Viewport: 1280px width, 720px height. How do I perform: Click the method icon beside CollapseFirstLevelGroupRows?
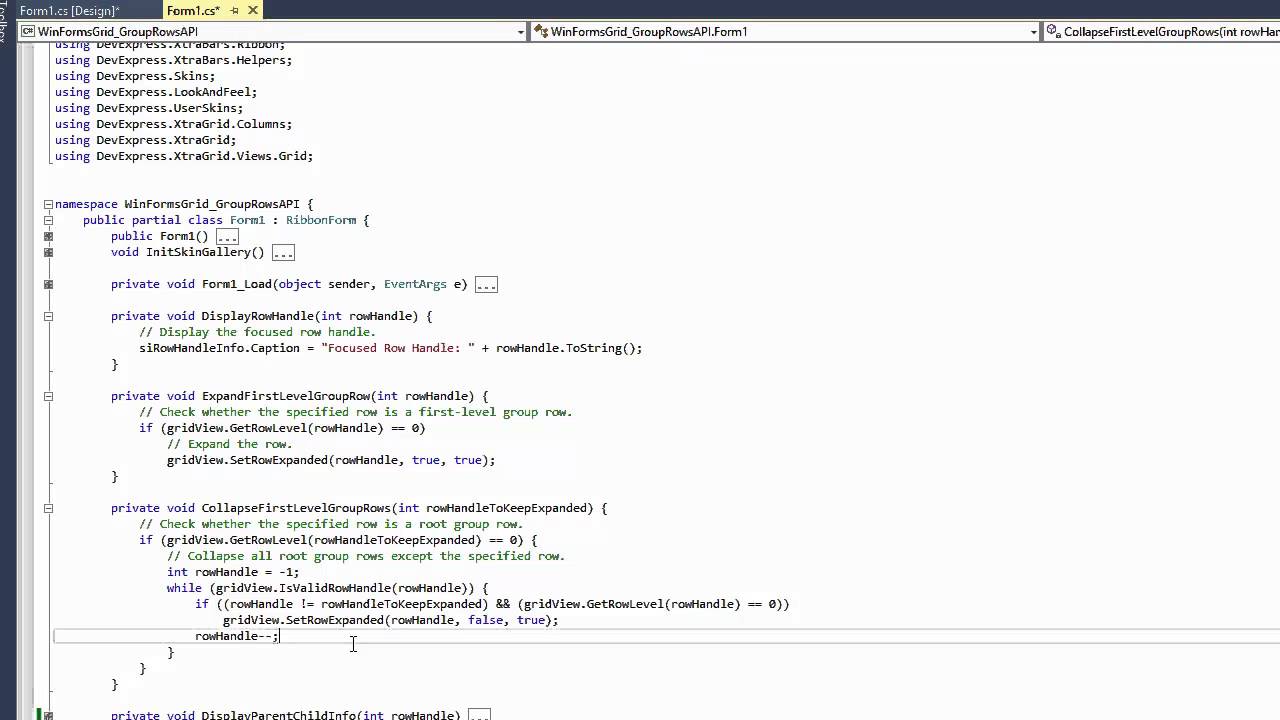[x=1053, y=31]
